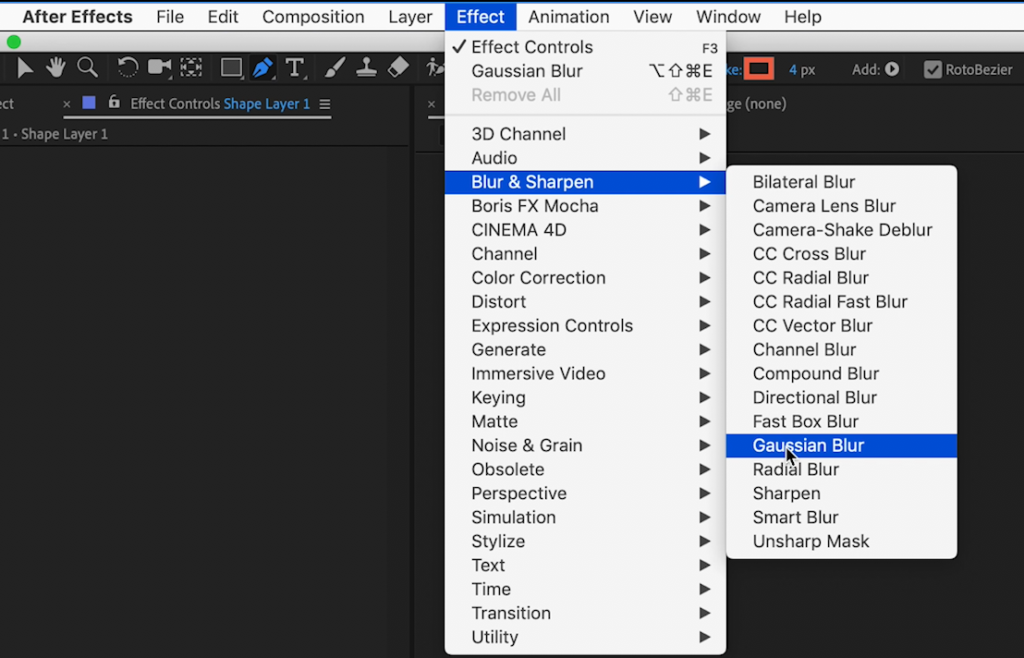Choose Gaussian Blur from the submenu
The image size is (1024, 658).
[x=808, y=446]
